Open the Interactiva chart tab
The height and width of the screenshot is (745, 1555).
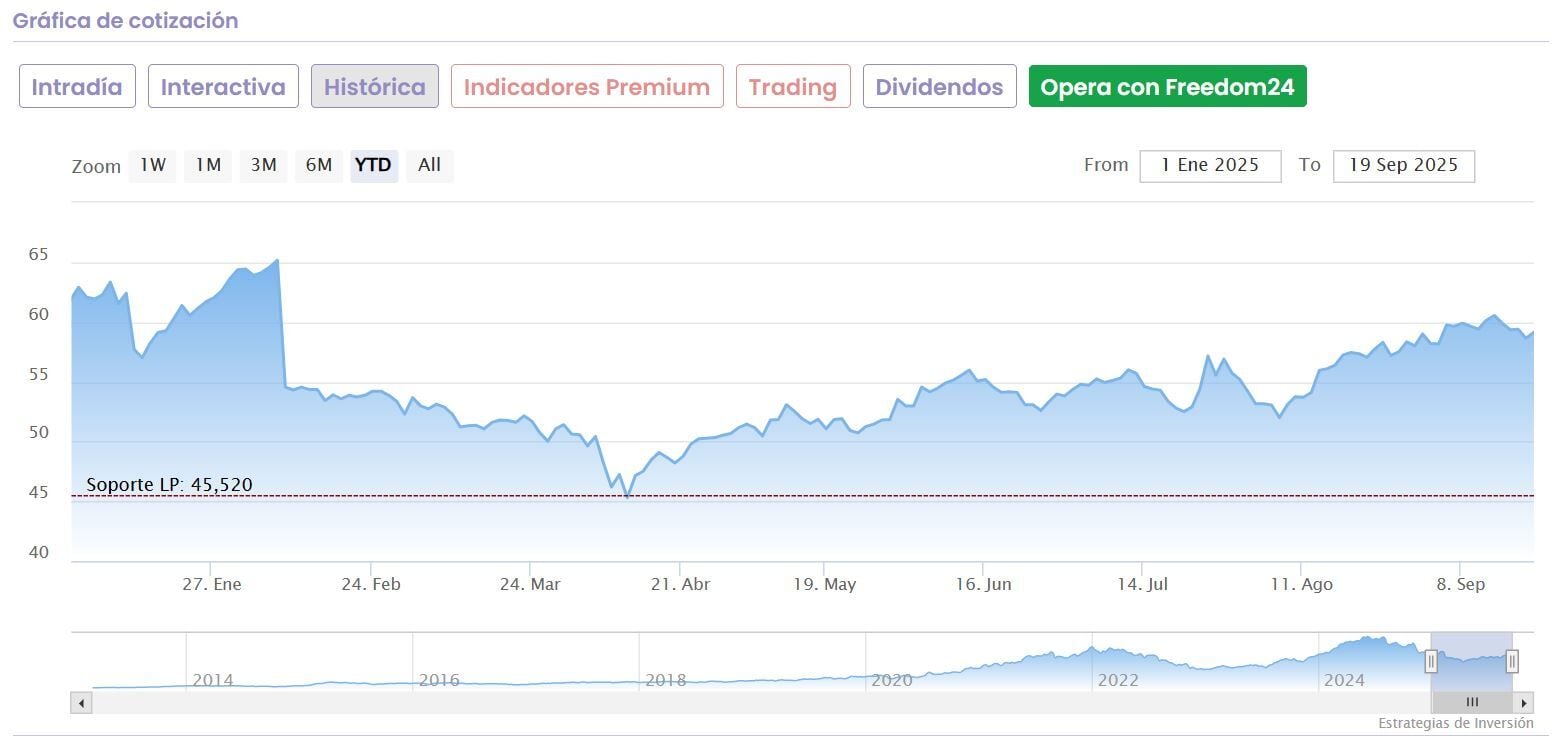pos(223,87)
